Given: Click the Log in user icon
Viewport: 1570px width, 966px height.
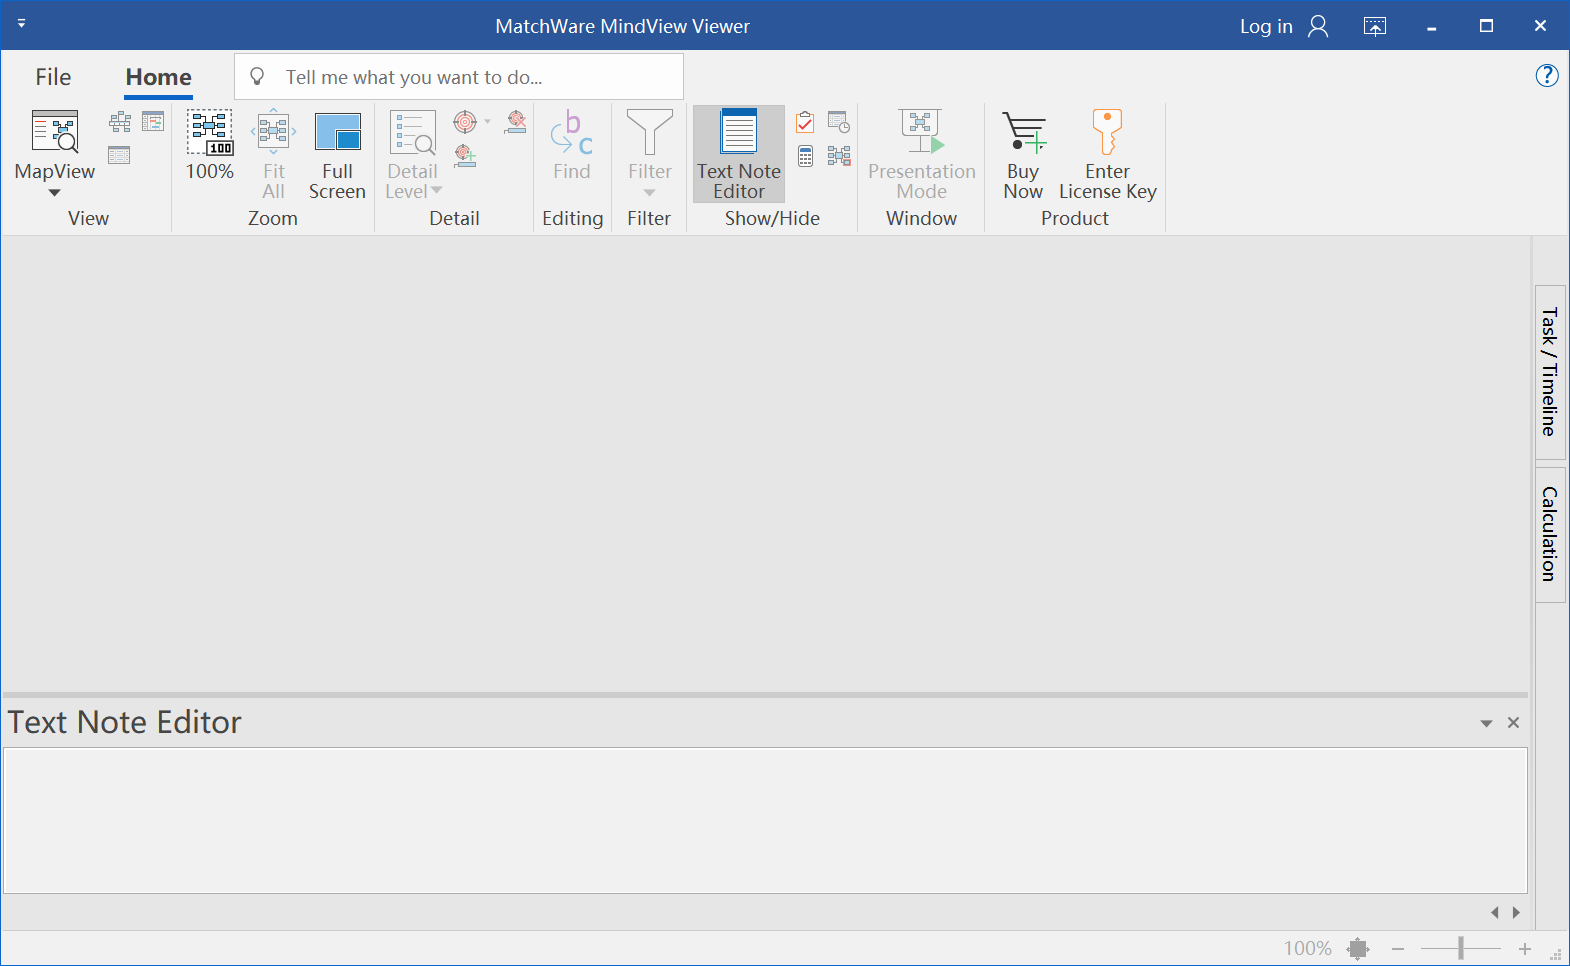Looking at the screenshot, I should pyautogui.click(x=1318, y=26).
